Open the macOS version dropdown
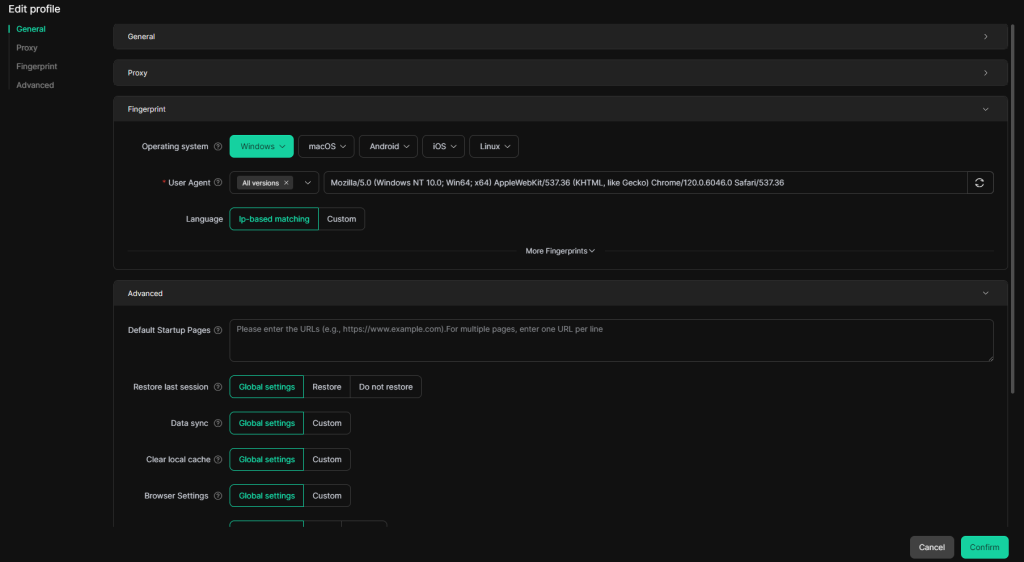This screenshot has width=1024, height=562. click(x=329, y=147)
